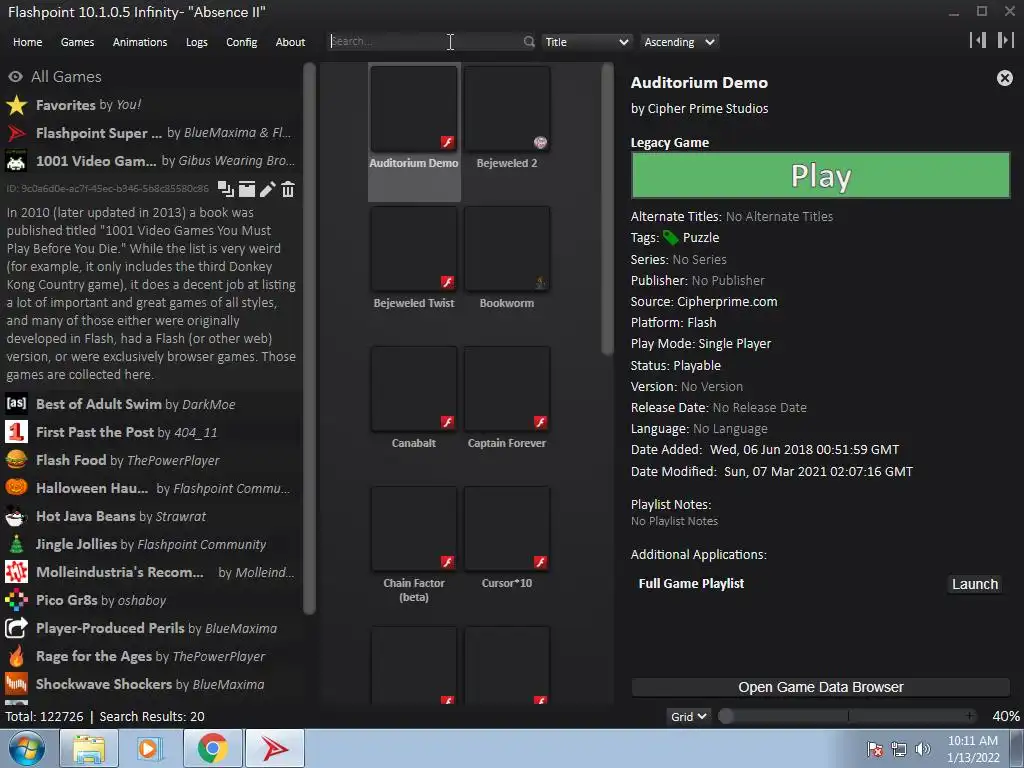Select the Chain Factor (beta) thumbnail
Viewport: 1024px width, 768px height.
[x=414, y=529]
